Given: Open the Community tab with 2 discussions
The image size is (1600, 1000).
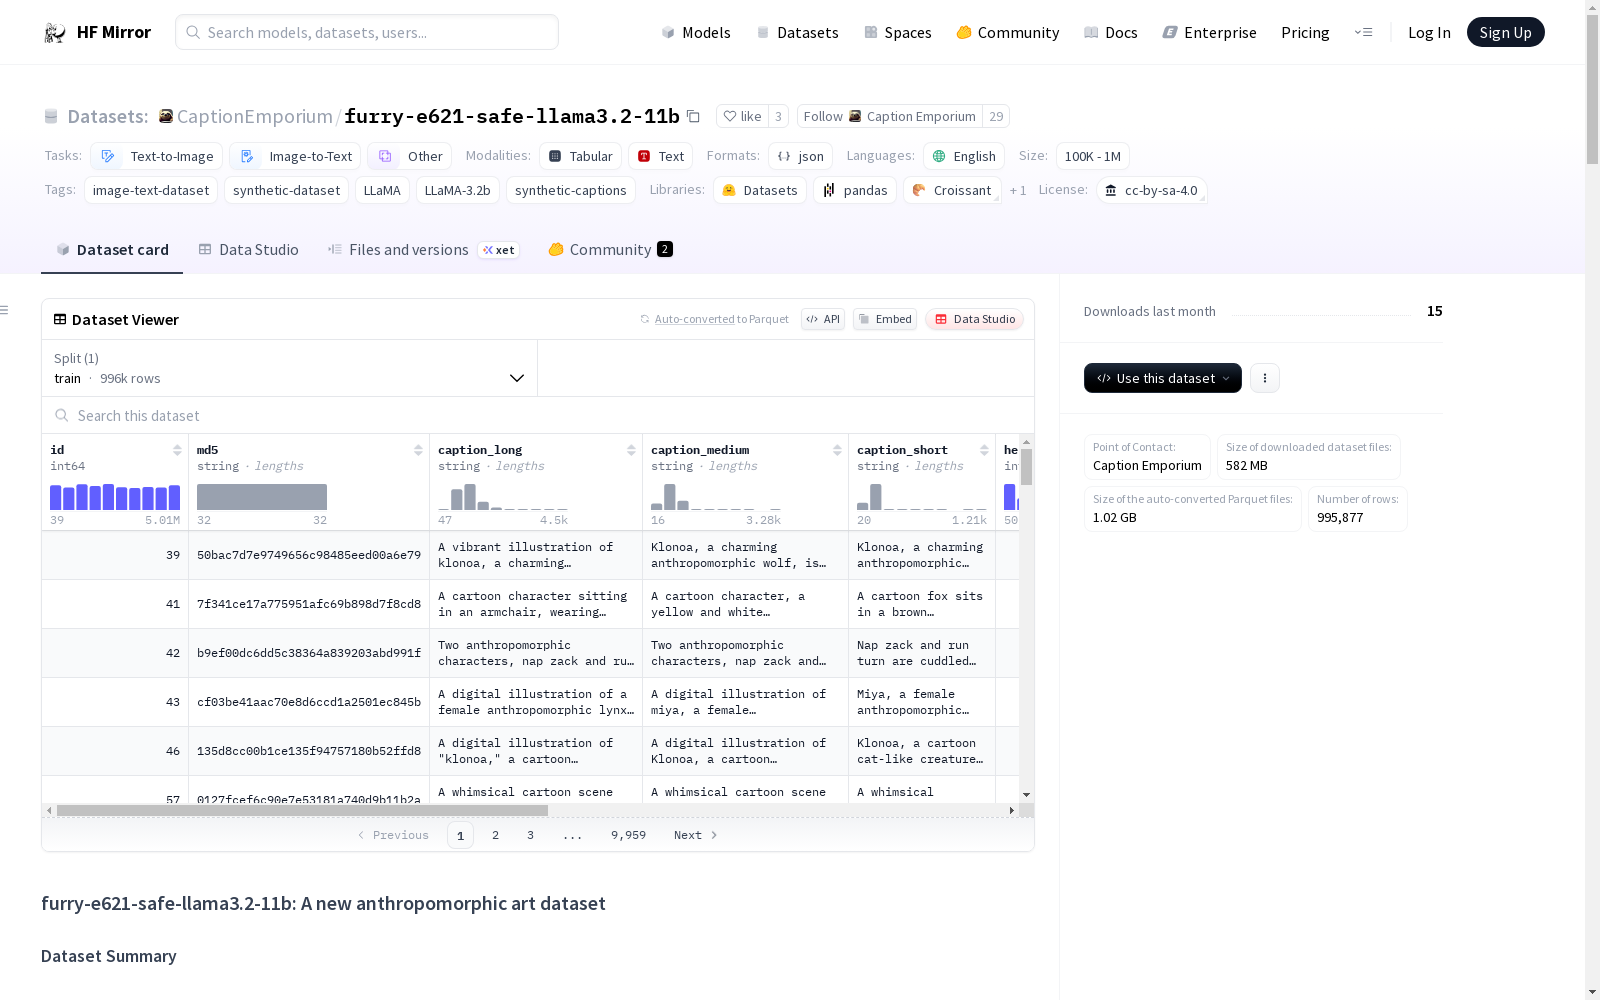Looking at the screenshot, I should pos(610,250).
